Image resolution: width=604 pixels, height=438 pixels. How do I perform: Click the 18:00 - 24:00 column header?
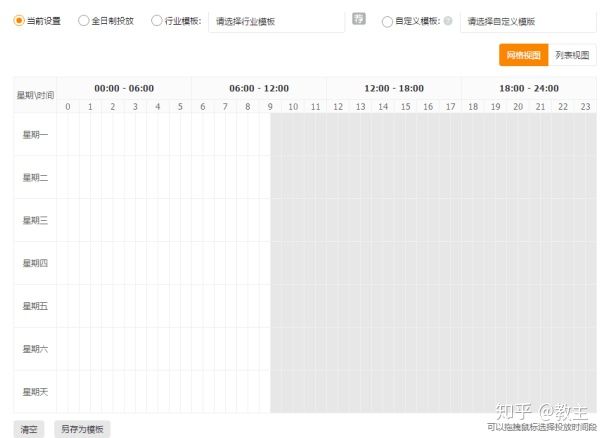pos(529,88)
